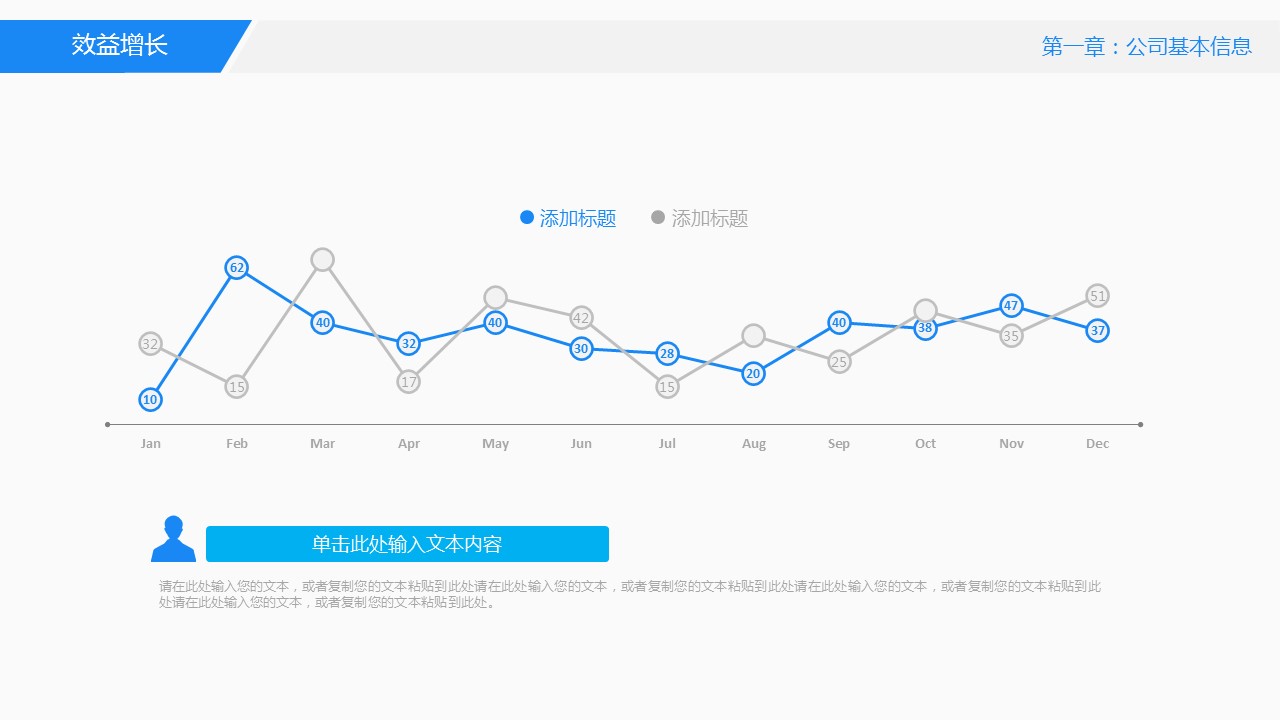Viewport: 1280px width, 720px height.
Task: Select the blue 添加标题 legend label
Action: click(x=578, y=219)
